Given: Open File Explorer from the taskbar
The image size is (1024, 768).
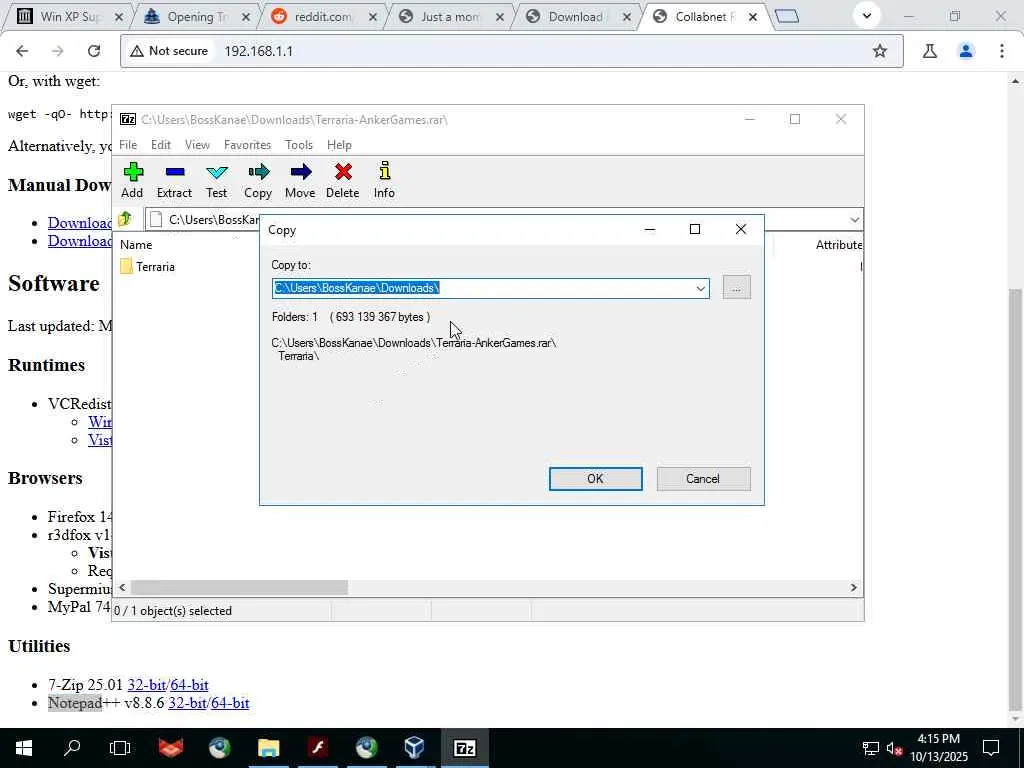Looking at the screenshot, I should [x=268, y=748].
